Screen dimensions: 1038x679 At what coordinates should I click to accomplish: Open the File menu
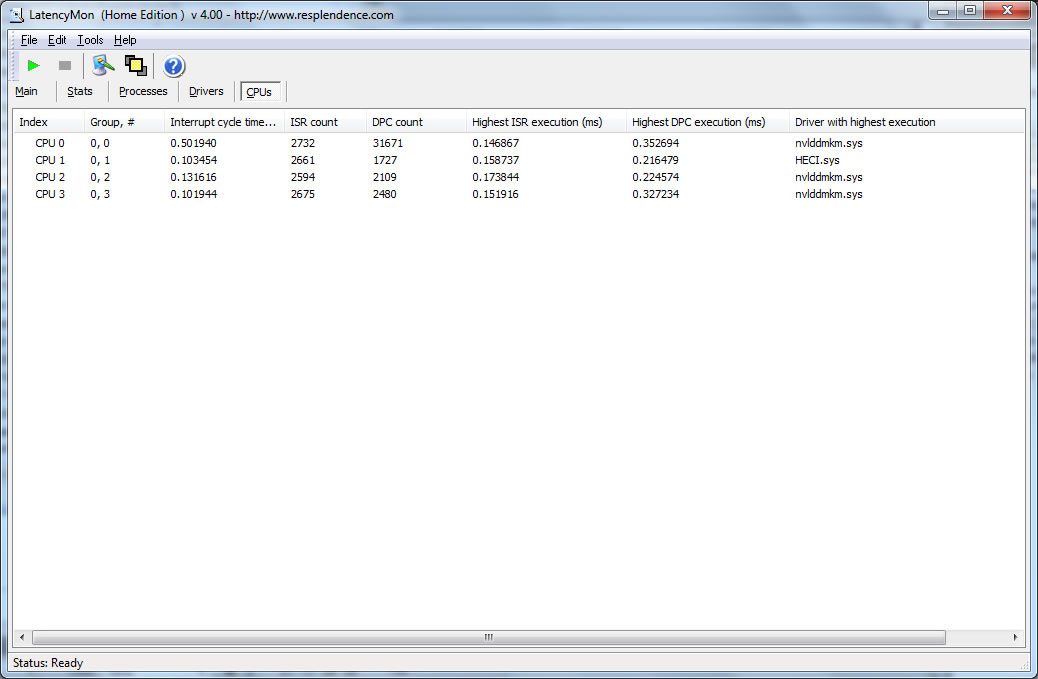pos(29,40)
